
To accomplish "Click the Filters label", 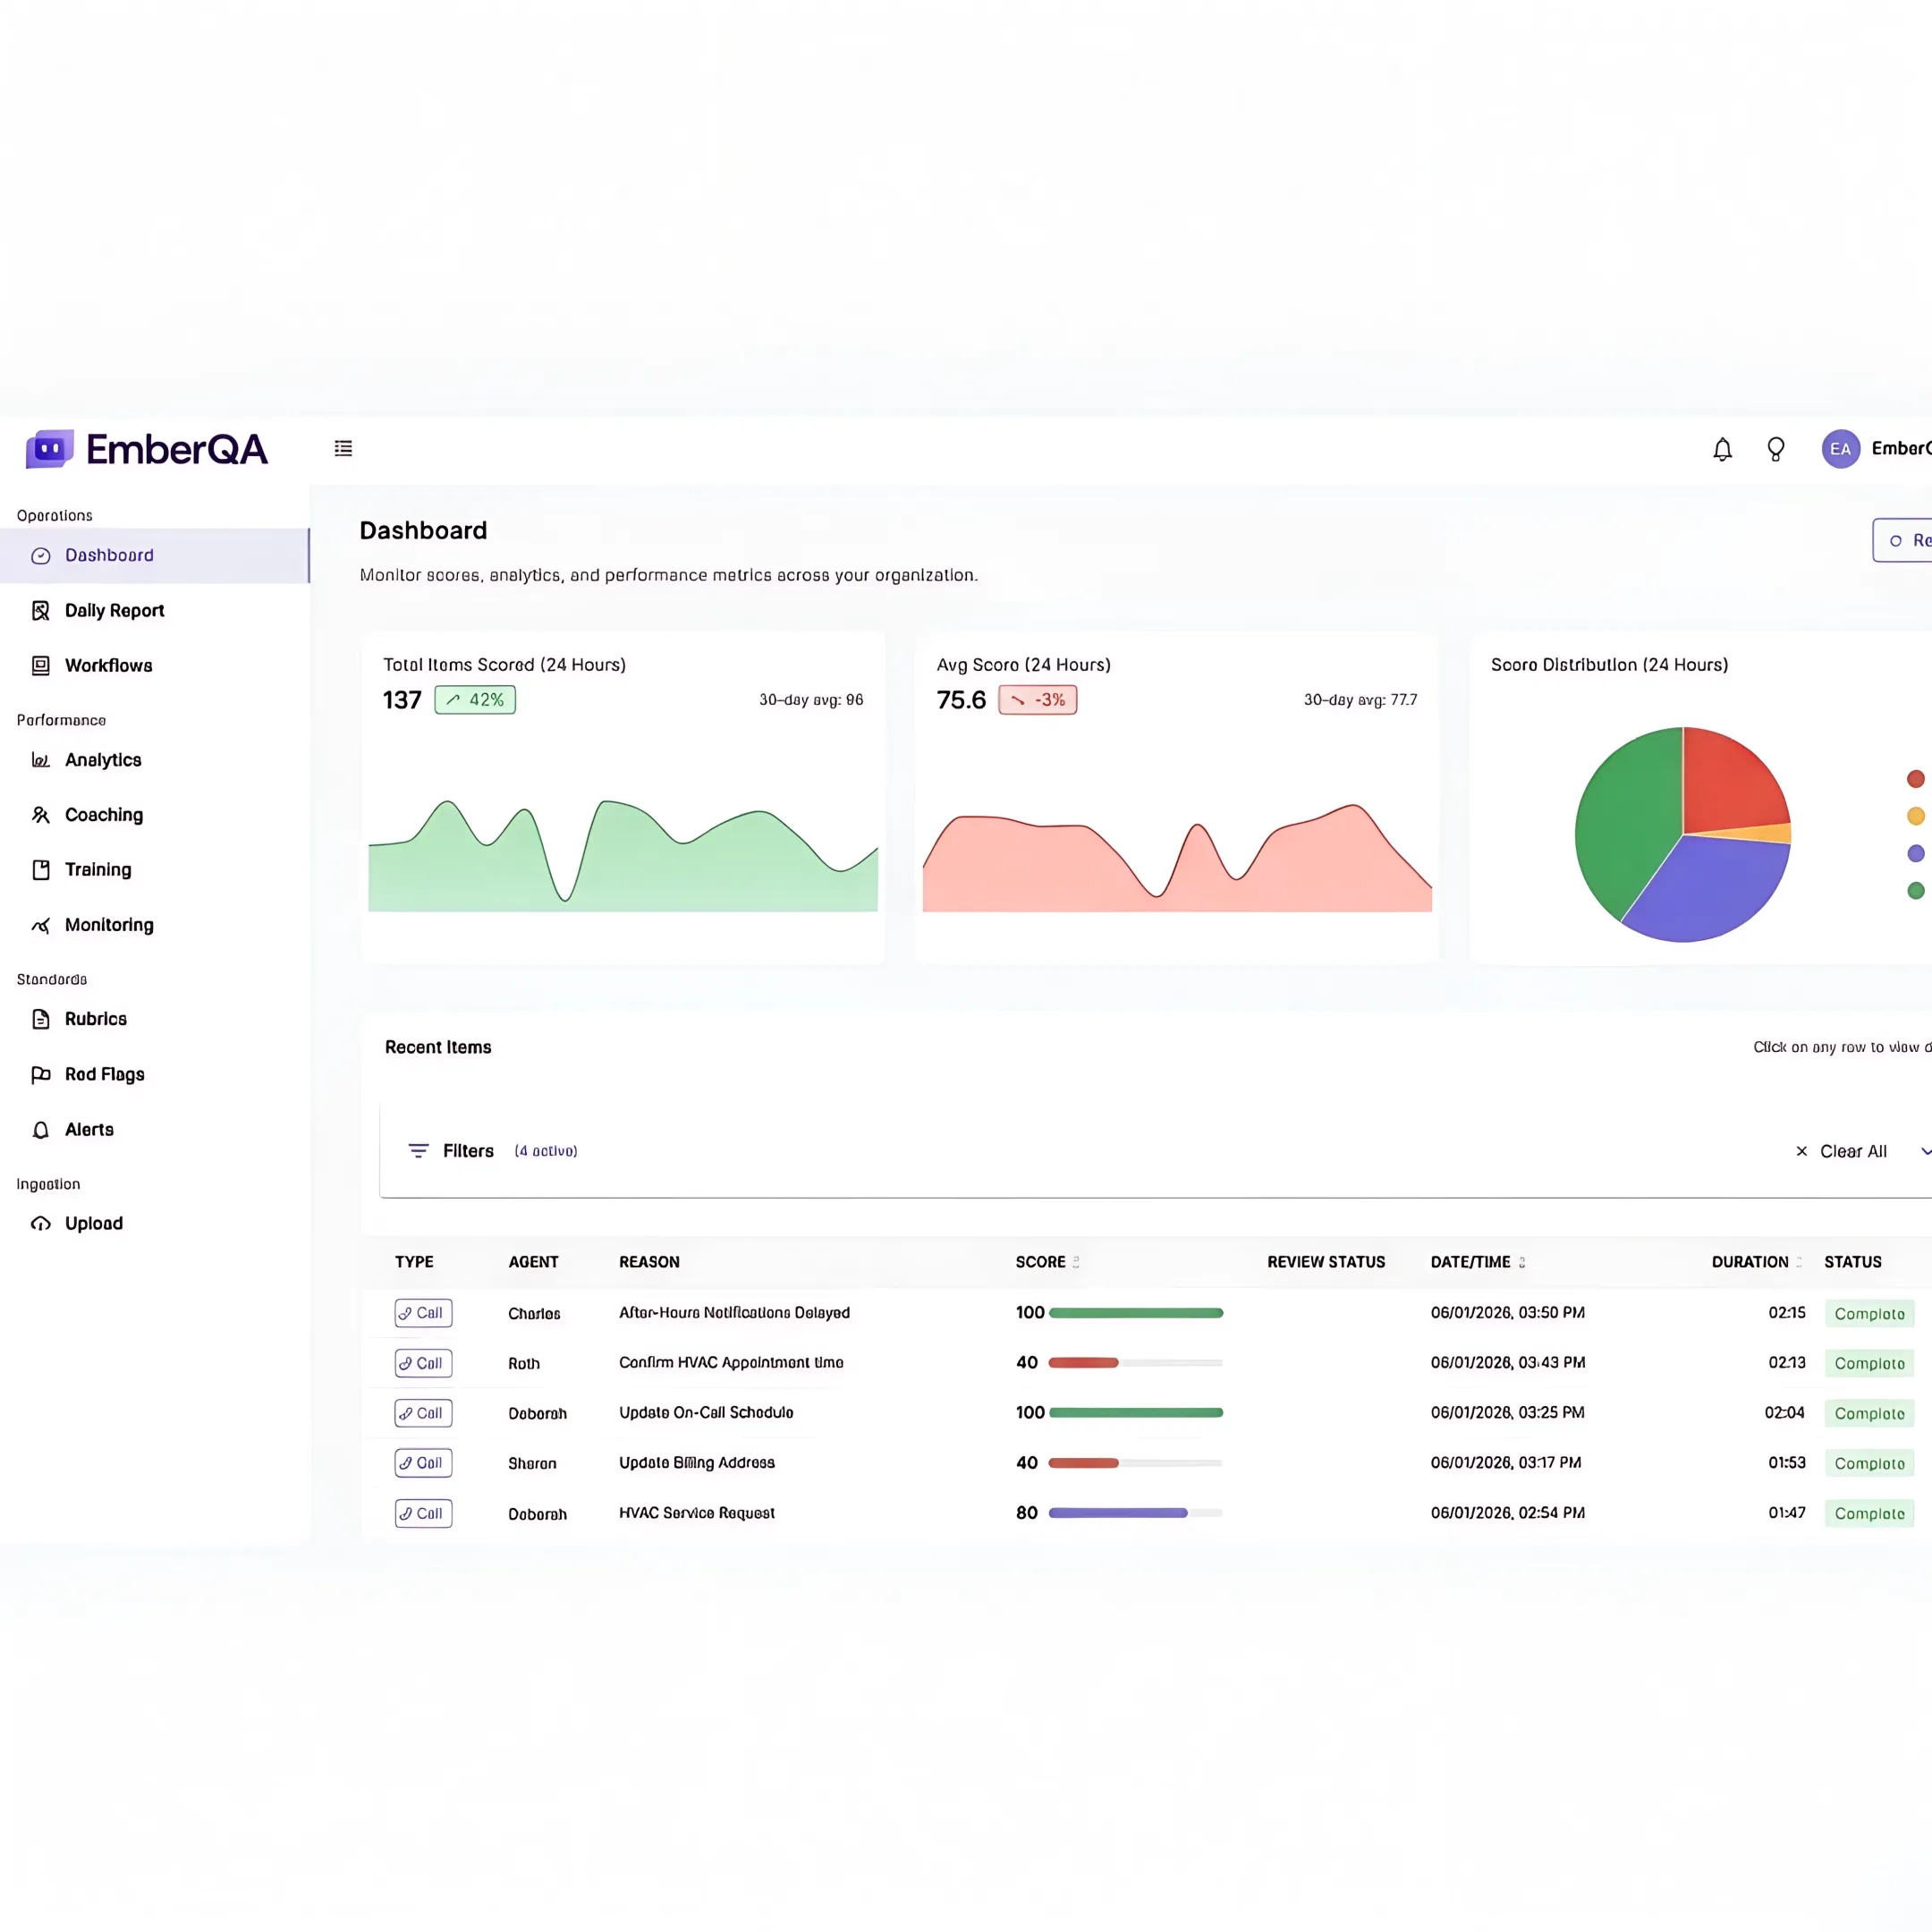I will click(x=468, y=1151).
